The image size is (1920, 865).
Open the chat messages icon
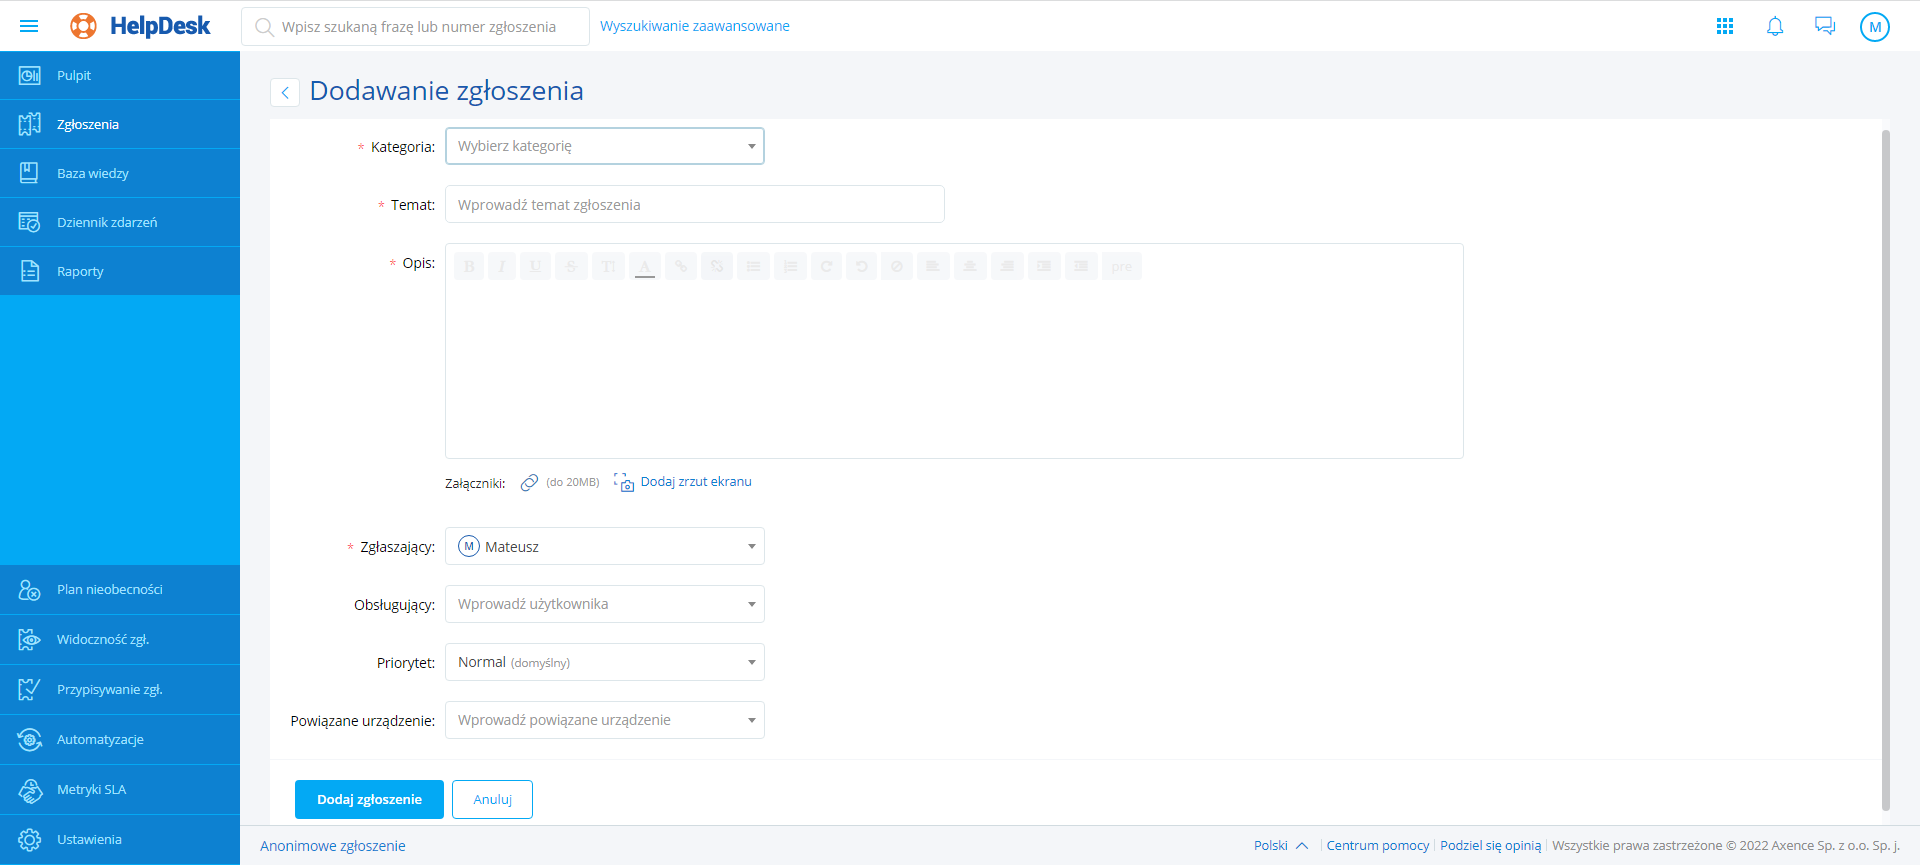coord(1824,27)
